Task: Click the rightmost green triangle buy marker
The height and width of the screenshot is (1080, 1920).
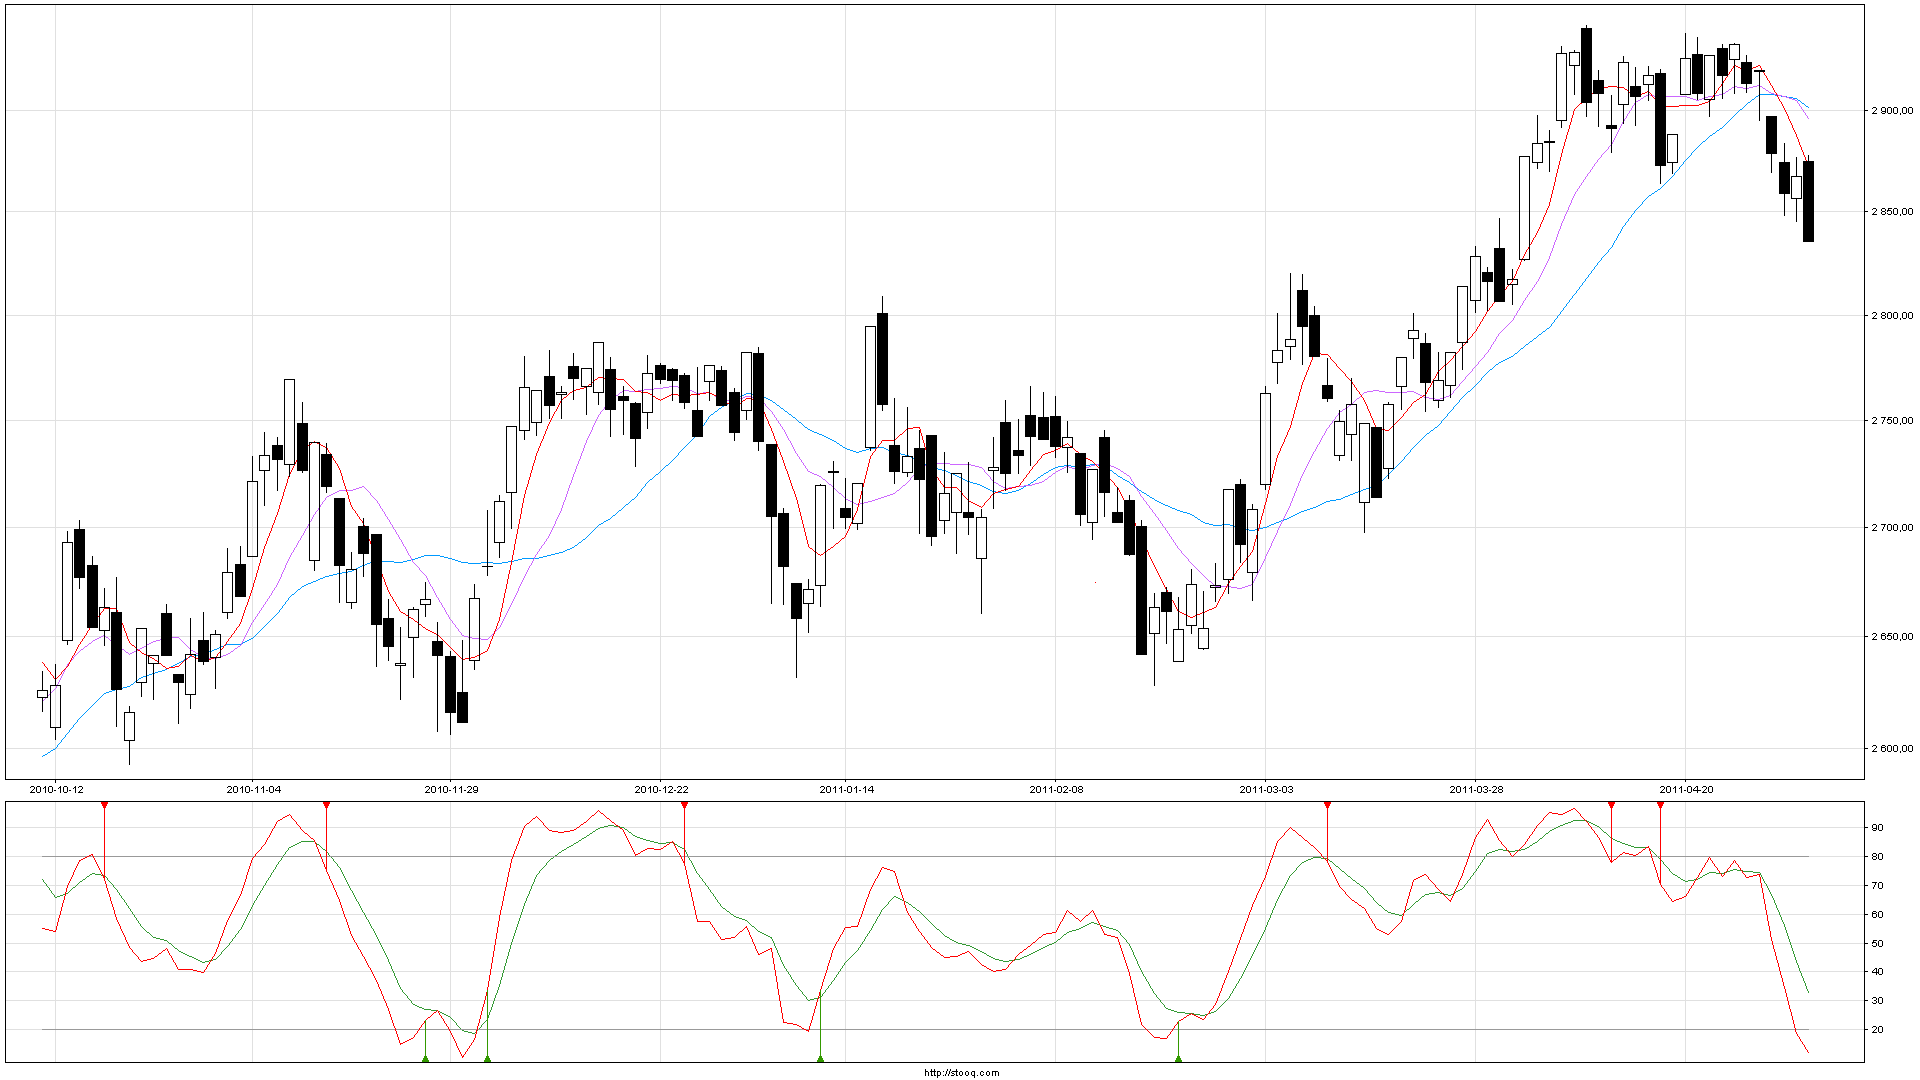Action: pos(1178,1058)
